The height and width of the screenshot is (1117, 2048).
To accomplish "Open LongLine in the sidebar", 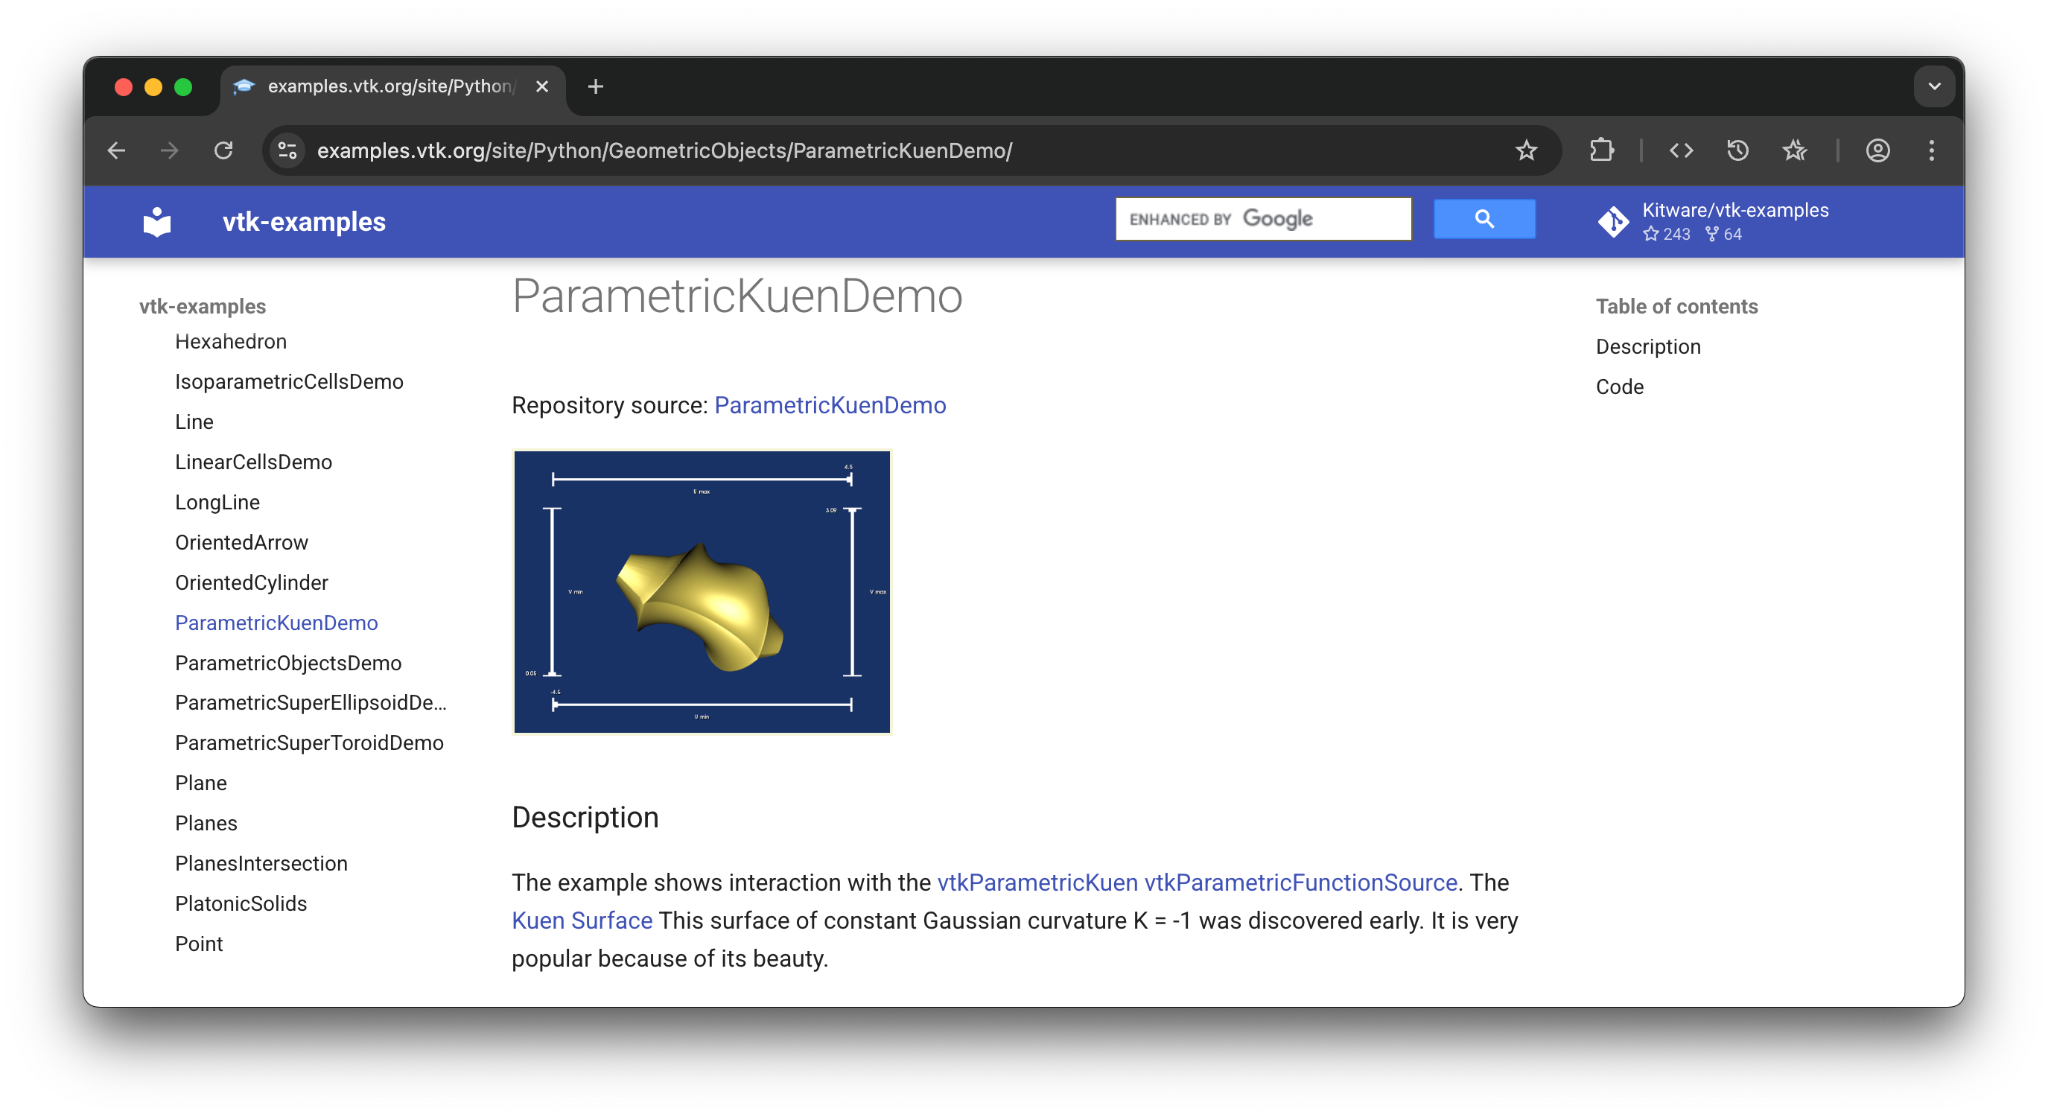I will (x=217, y=502).
